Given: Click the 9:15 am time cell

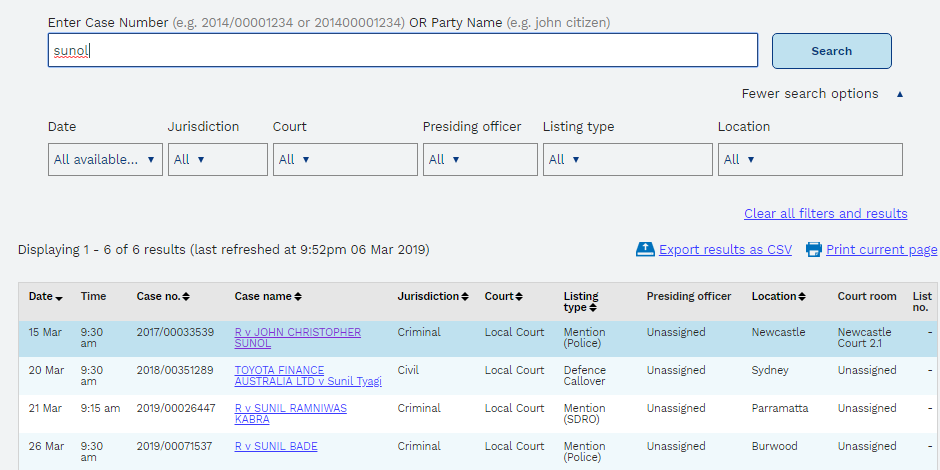Looking at the screenshot, I should pos(100,408).
